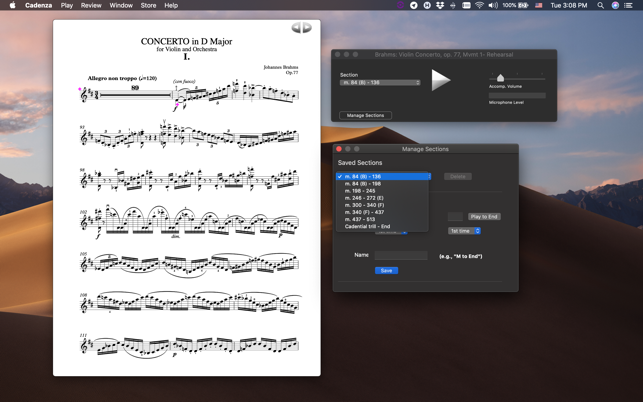Click the magenta marker at forte in measure 90
The width and height of the screenshot is (643, 402).
[177, 105]
